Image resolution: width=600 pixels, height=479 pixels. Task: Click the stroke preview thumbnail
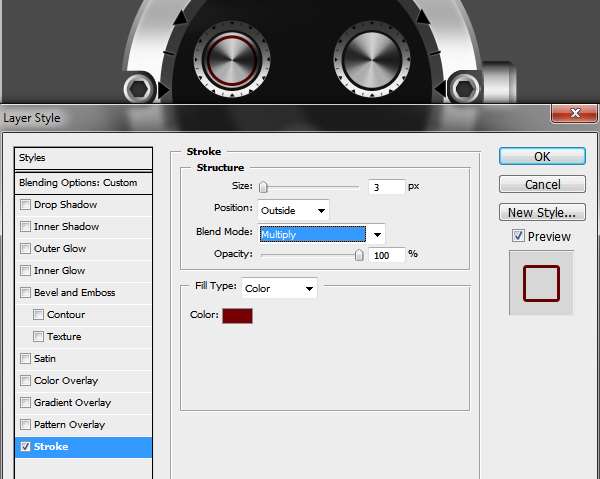tap(541, 283)
